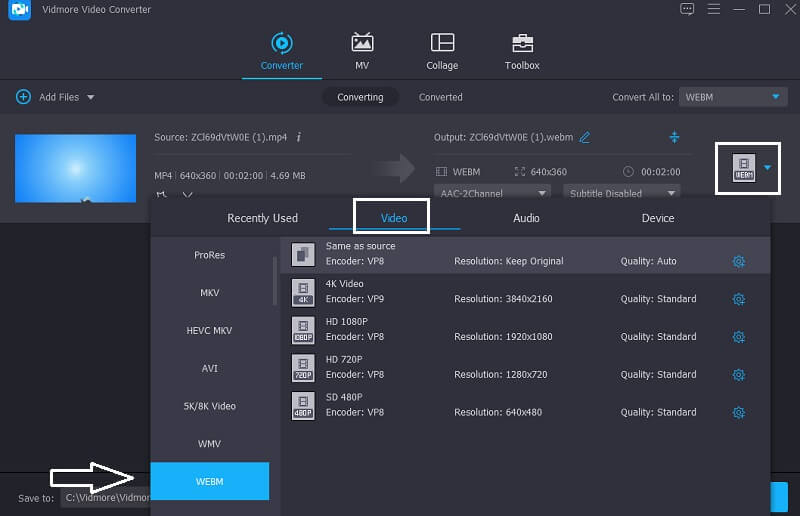Click the Save to path field
Image resolution: width=800 pixels, height=516 pixels.
coord(106,498)
